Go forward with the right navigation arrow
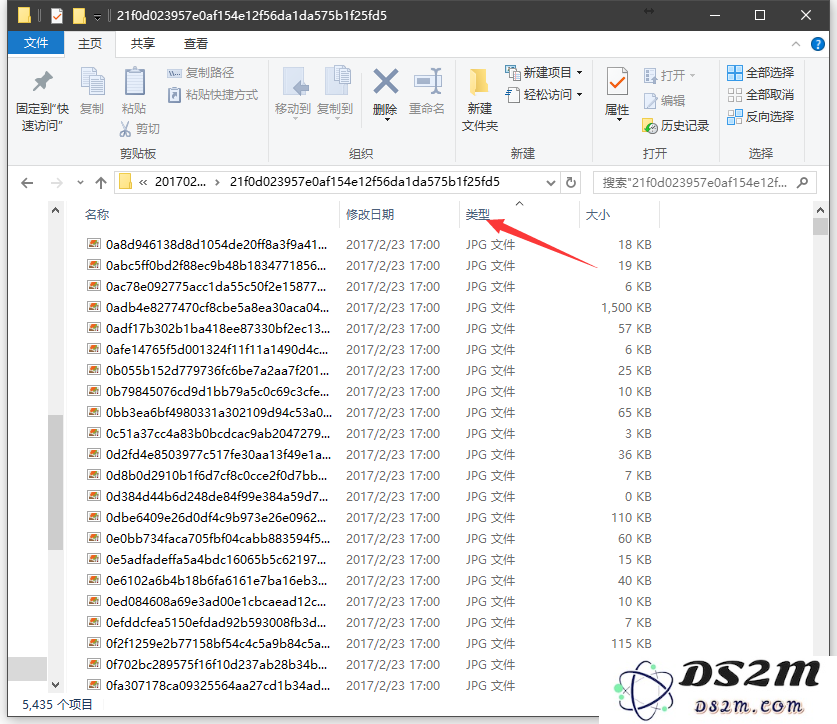The image size is (837, 724). [56, 183]
